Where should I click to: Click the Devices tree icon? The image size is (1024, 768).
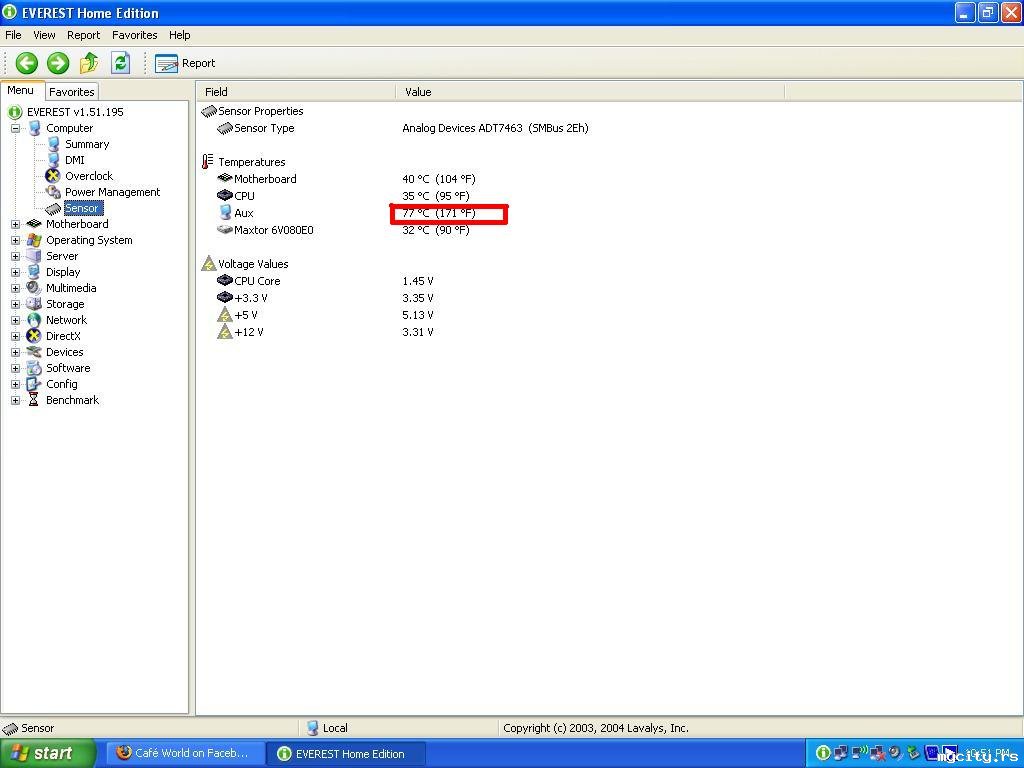click(34, 352)
